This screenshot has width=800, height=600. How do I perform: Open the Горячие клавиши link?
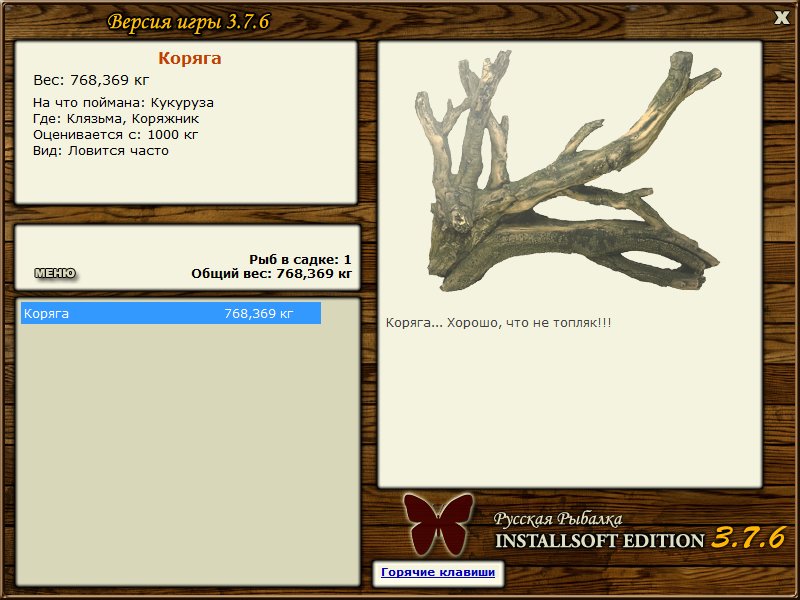tap(438, 572)
